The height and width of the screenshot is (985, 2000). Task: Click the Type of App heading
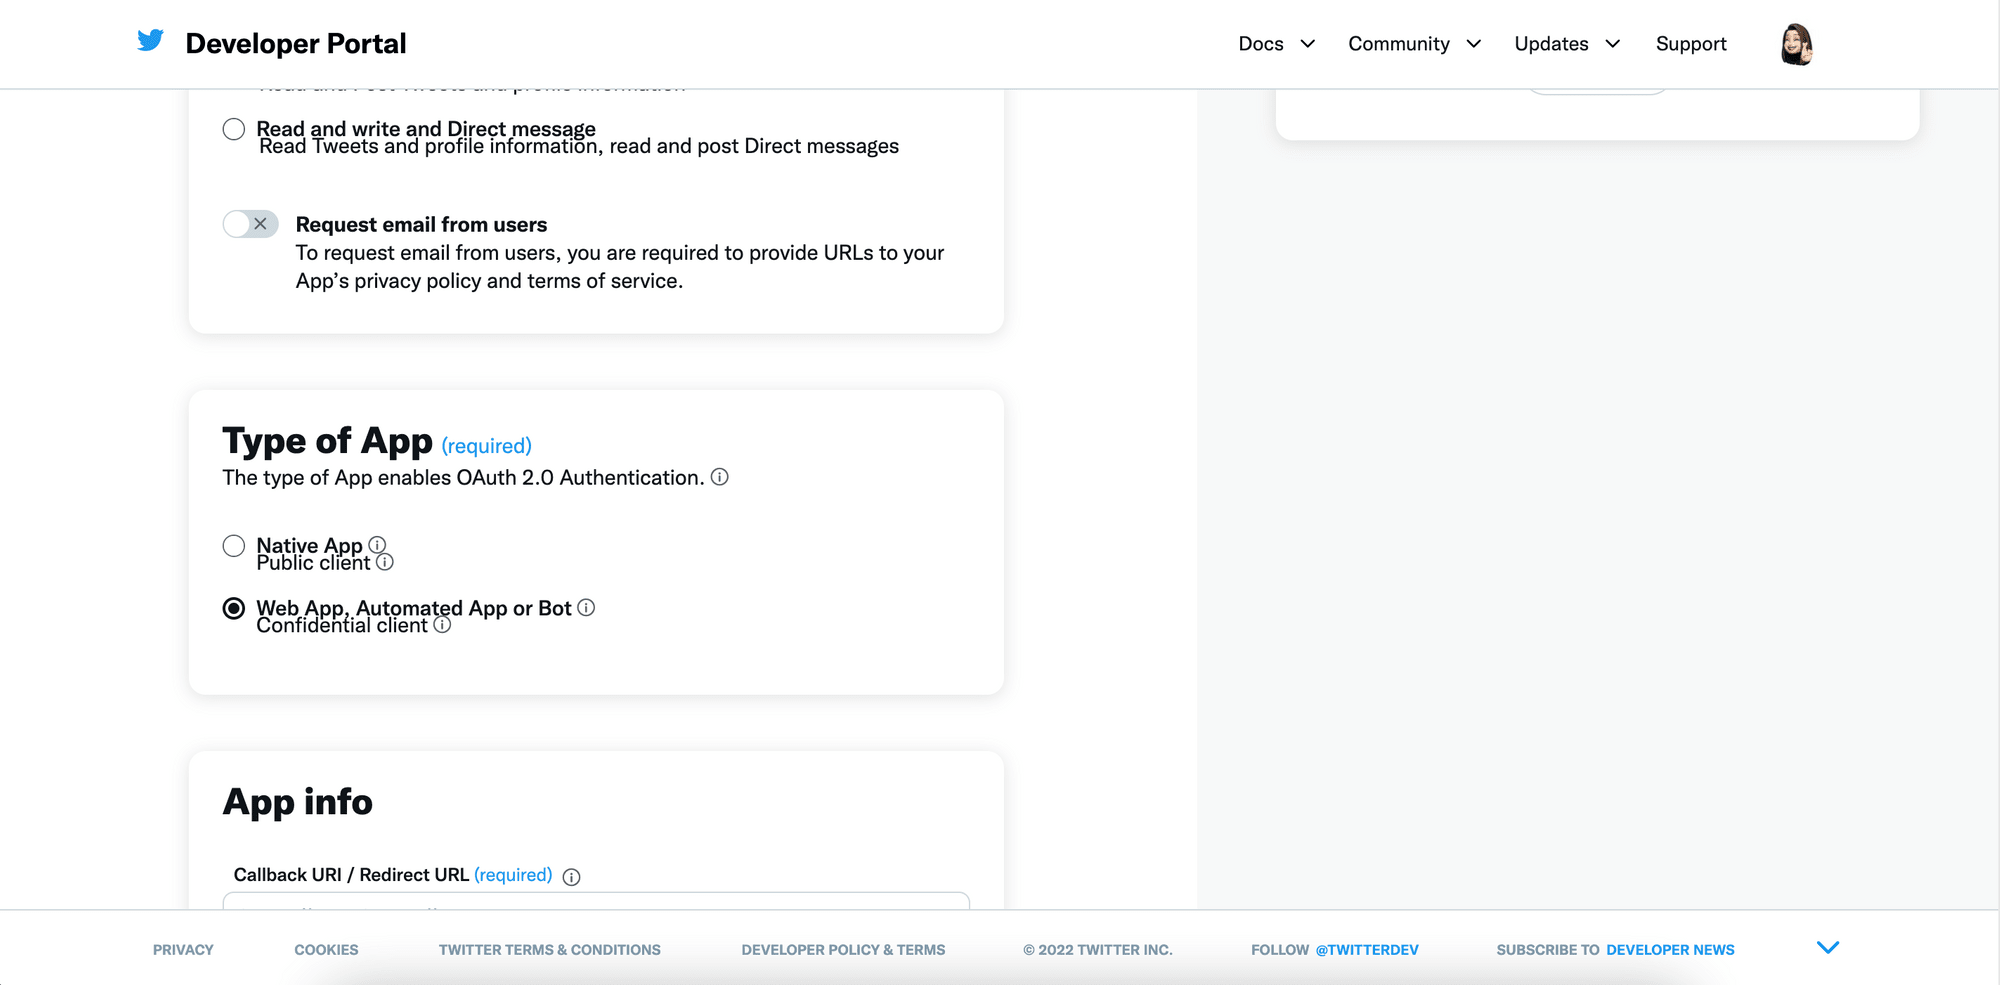click(x=327, y=441)
